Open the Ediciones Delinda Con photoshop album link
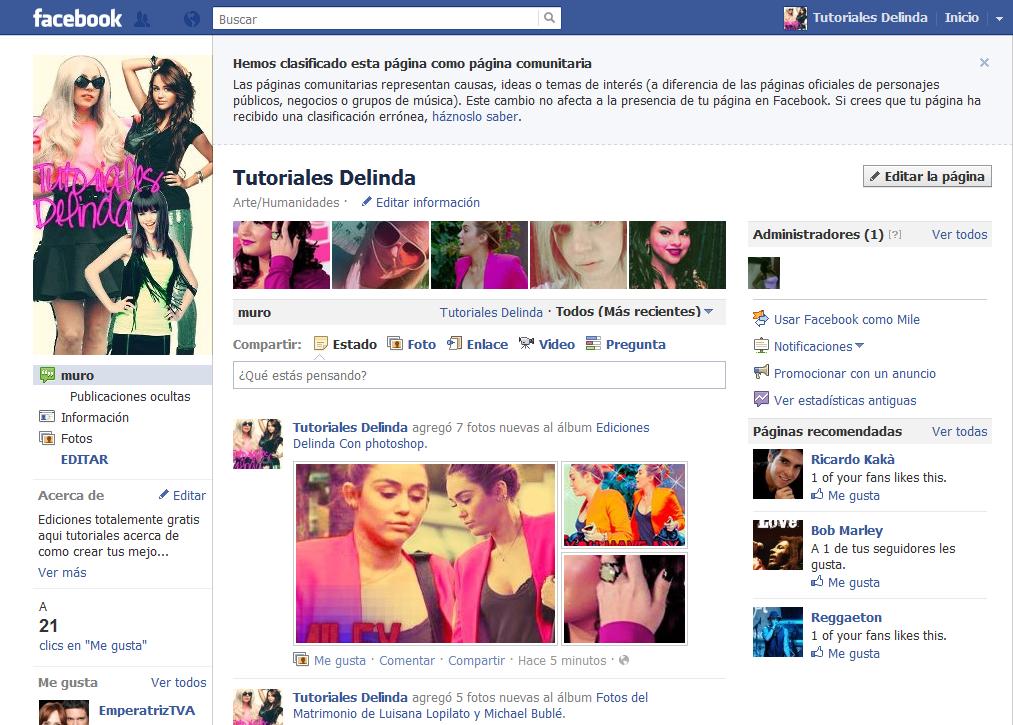 (x=471, y=436)
